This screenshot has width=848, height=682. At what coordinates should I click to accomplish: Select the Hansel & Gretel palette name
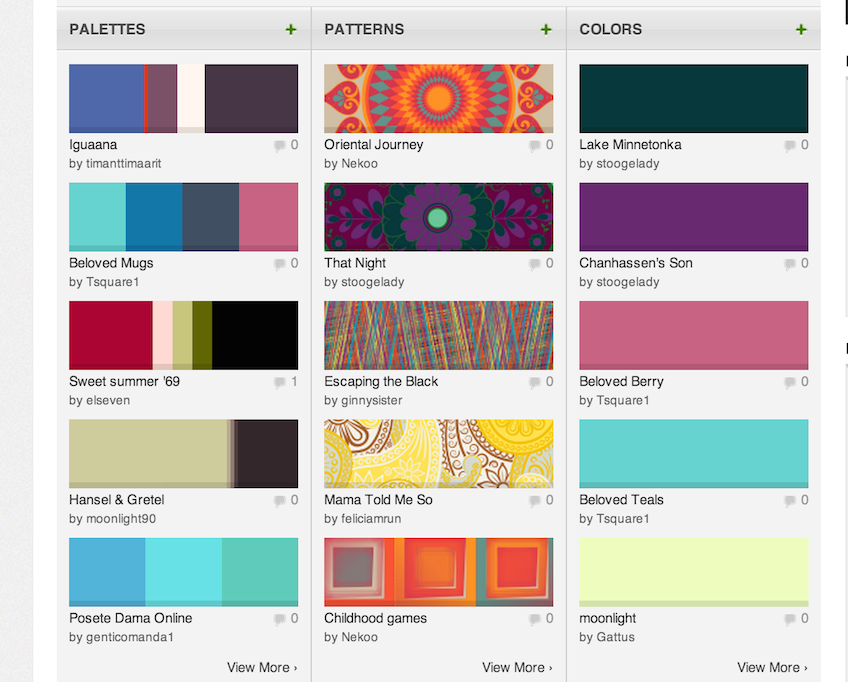(117, 499)
